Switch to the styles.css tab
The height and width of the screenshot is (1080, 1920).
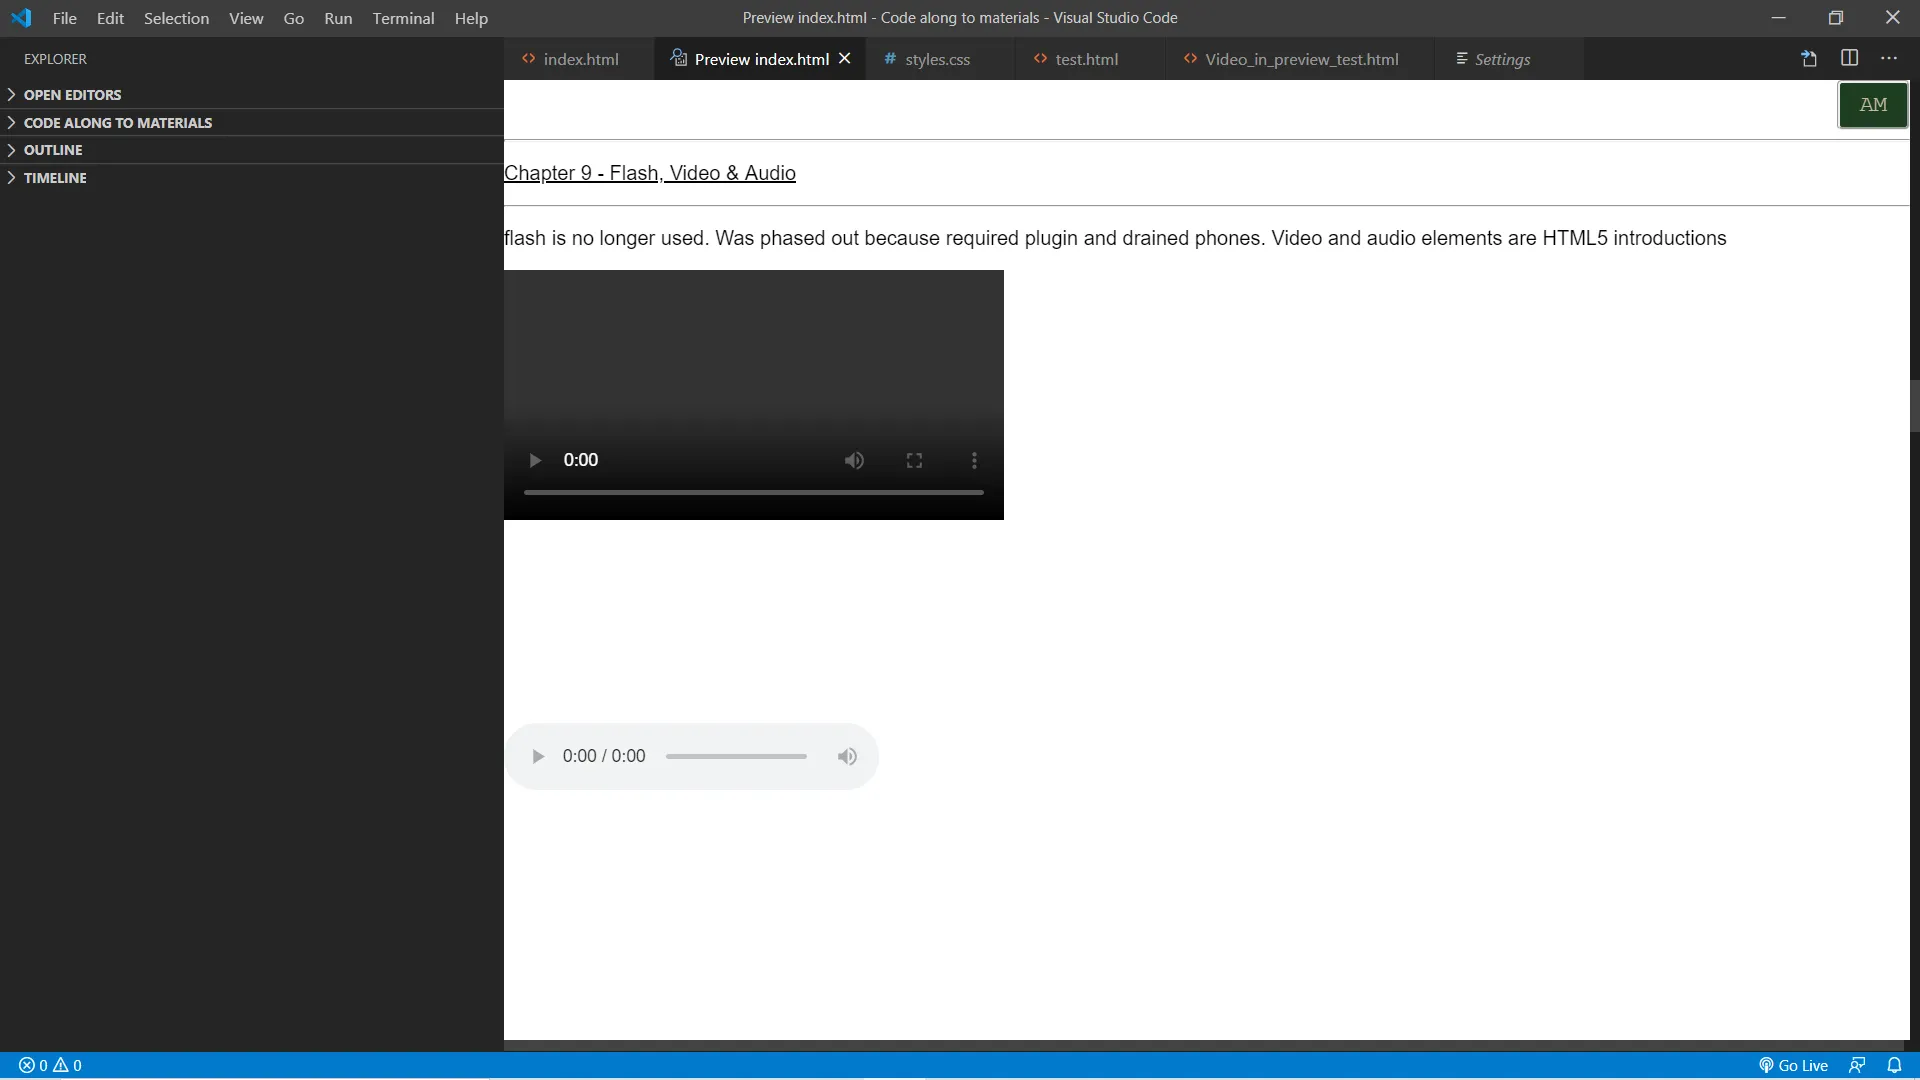click(x=937, y=59)
